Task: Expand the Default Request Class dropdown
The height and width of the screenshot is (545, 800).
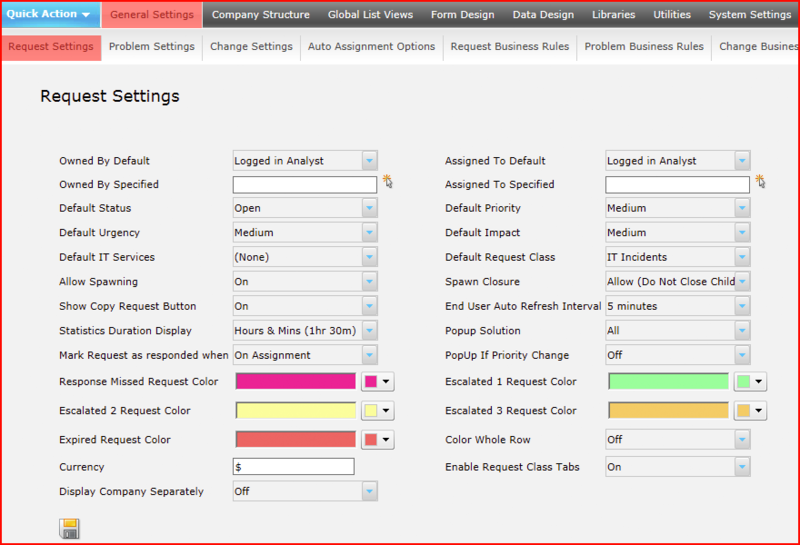Action: click(x=678, y=257)
